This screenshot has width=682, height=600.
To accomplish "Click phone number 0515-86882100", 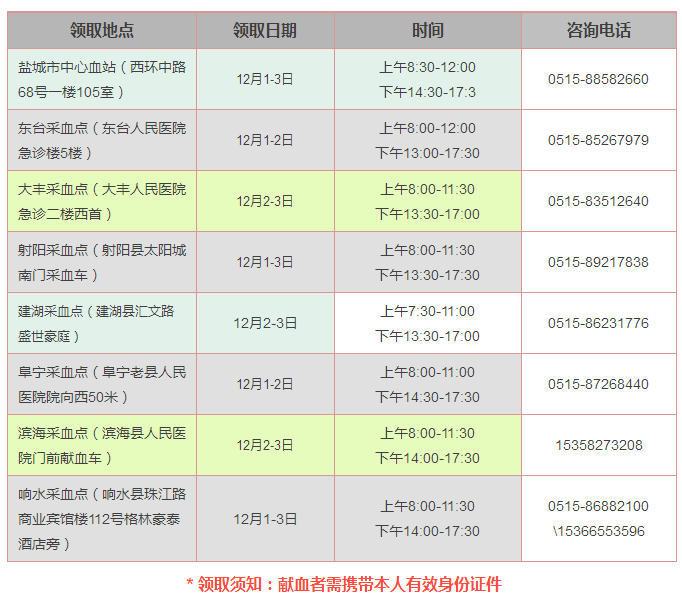I will [x=598, y=506].
